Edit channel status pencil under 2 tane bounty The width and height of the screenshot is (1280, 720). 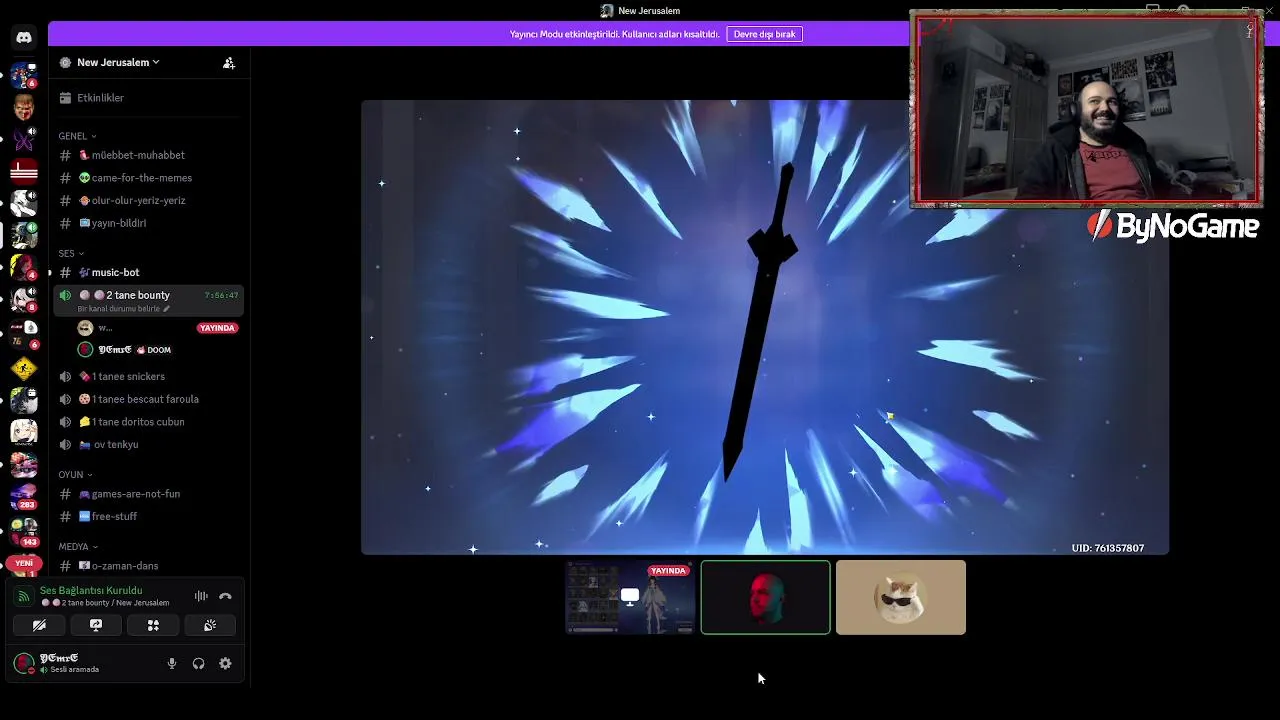[x=167, y=309]
